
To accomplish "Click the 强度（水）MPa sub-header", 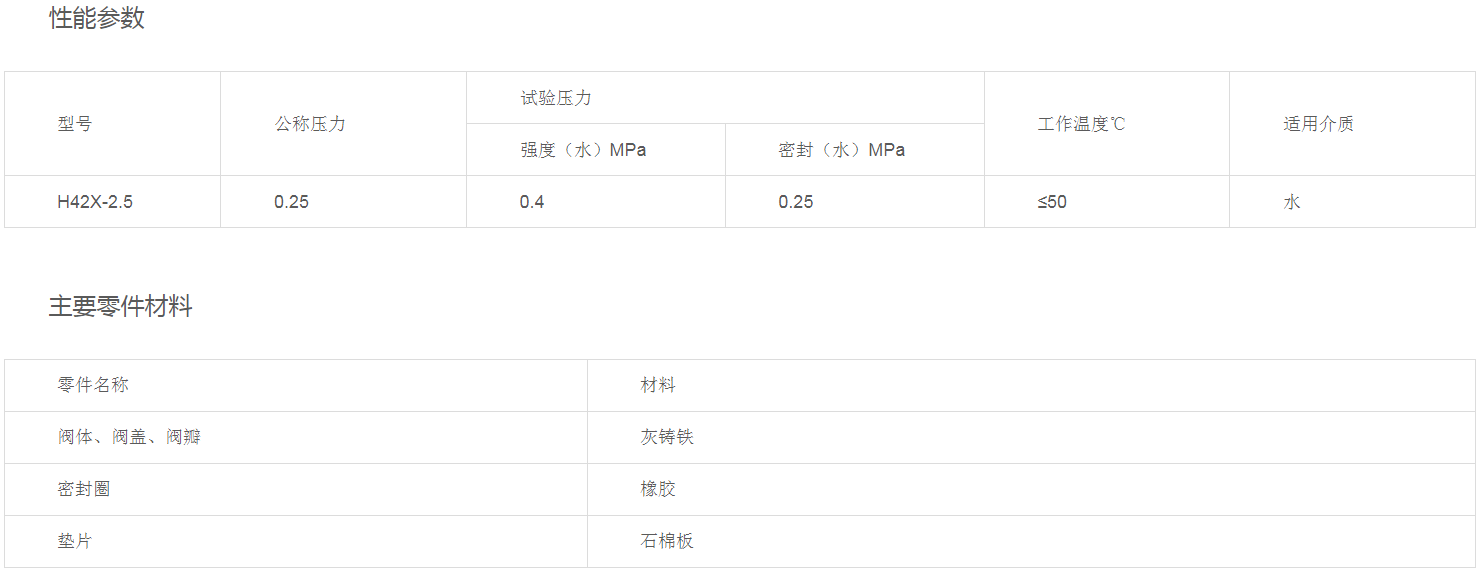I will (583, 150).
